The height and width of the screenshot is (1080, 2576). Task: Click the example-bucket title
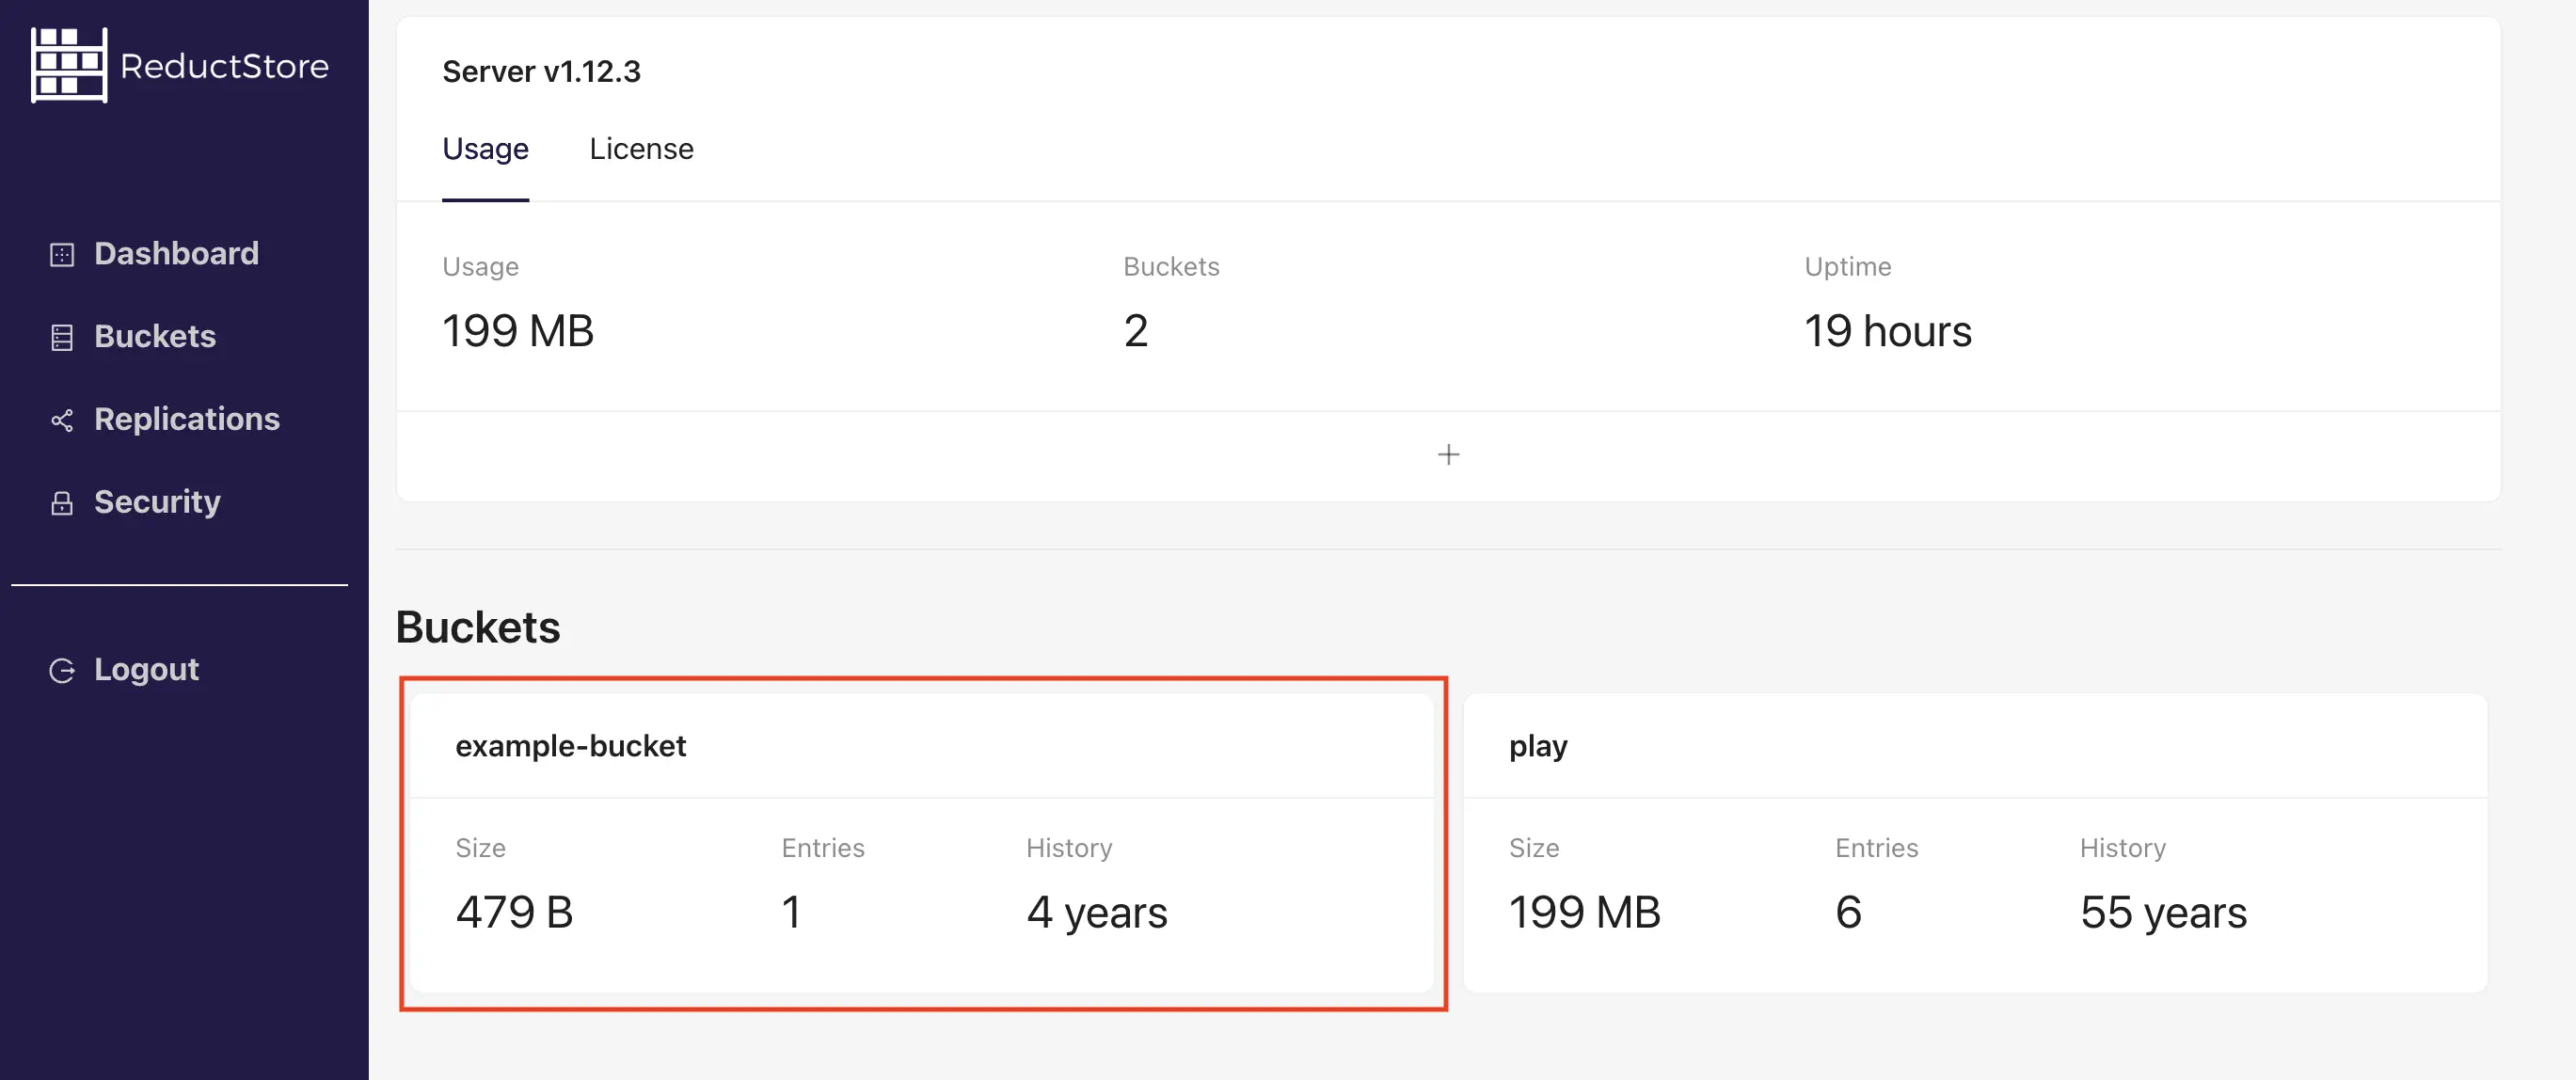(571, 745)
